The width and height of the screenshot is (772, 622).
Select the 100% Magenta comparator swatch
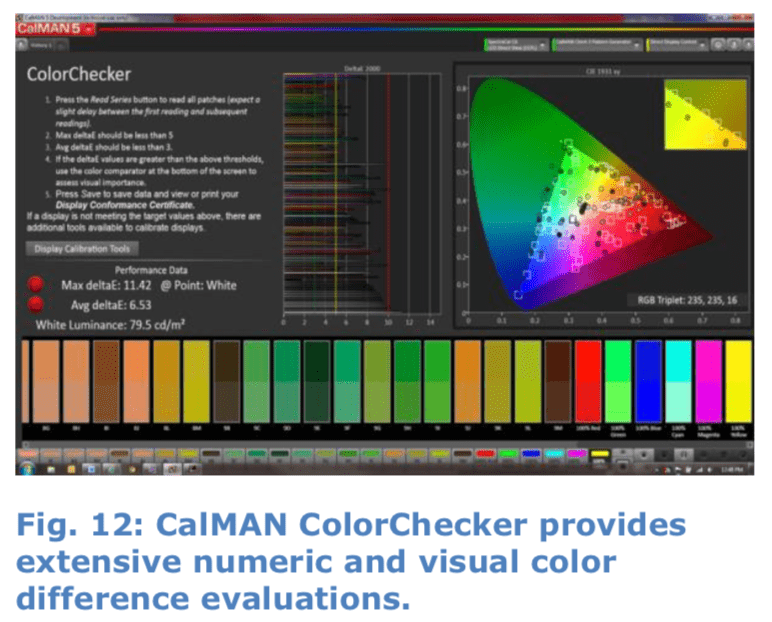pyautogui.click(x=708, y=381)
